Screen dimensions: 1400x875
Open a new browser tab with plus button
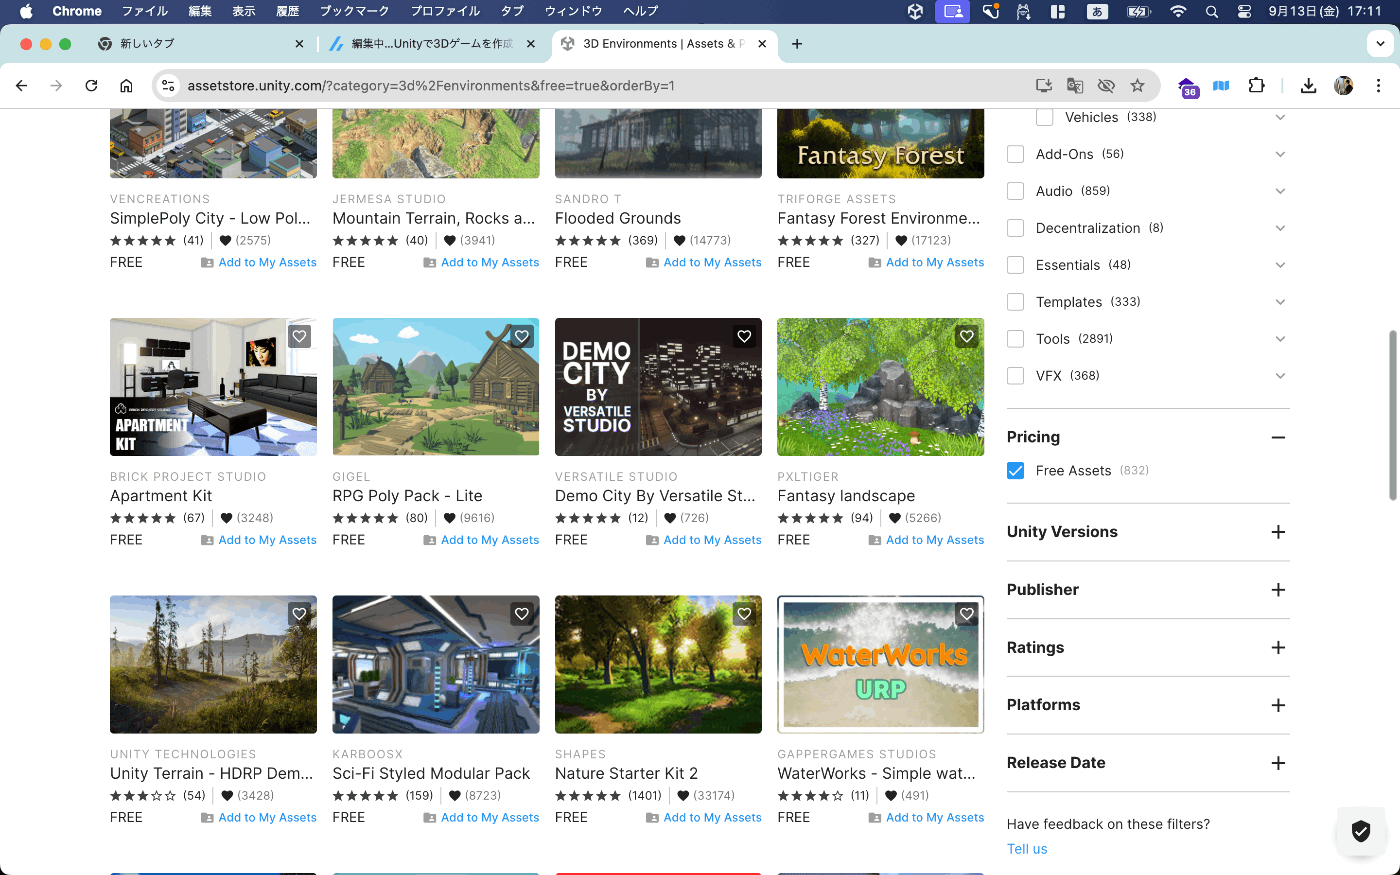coord(797,44)
